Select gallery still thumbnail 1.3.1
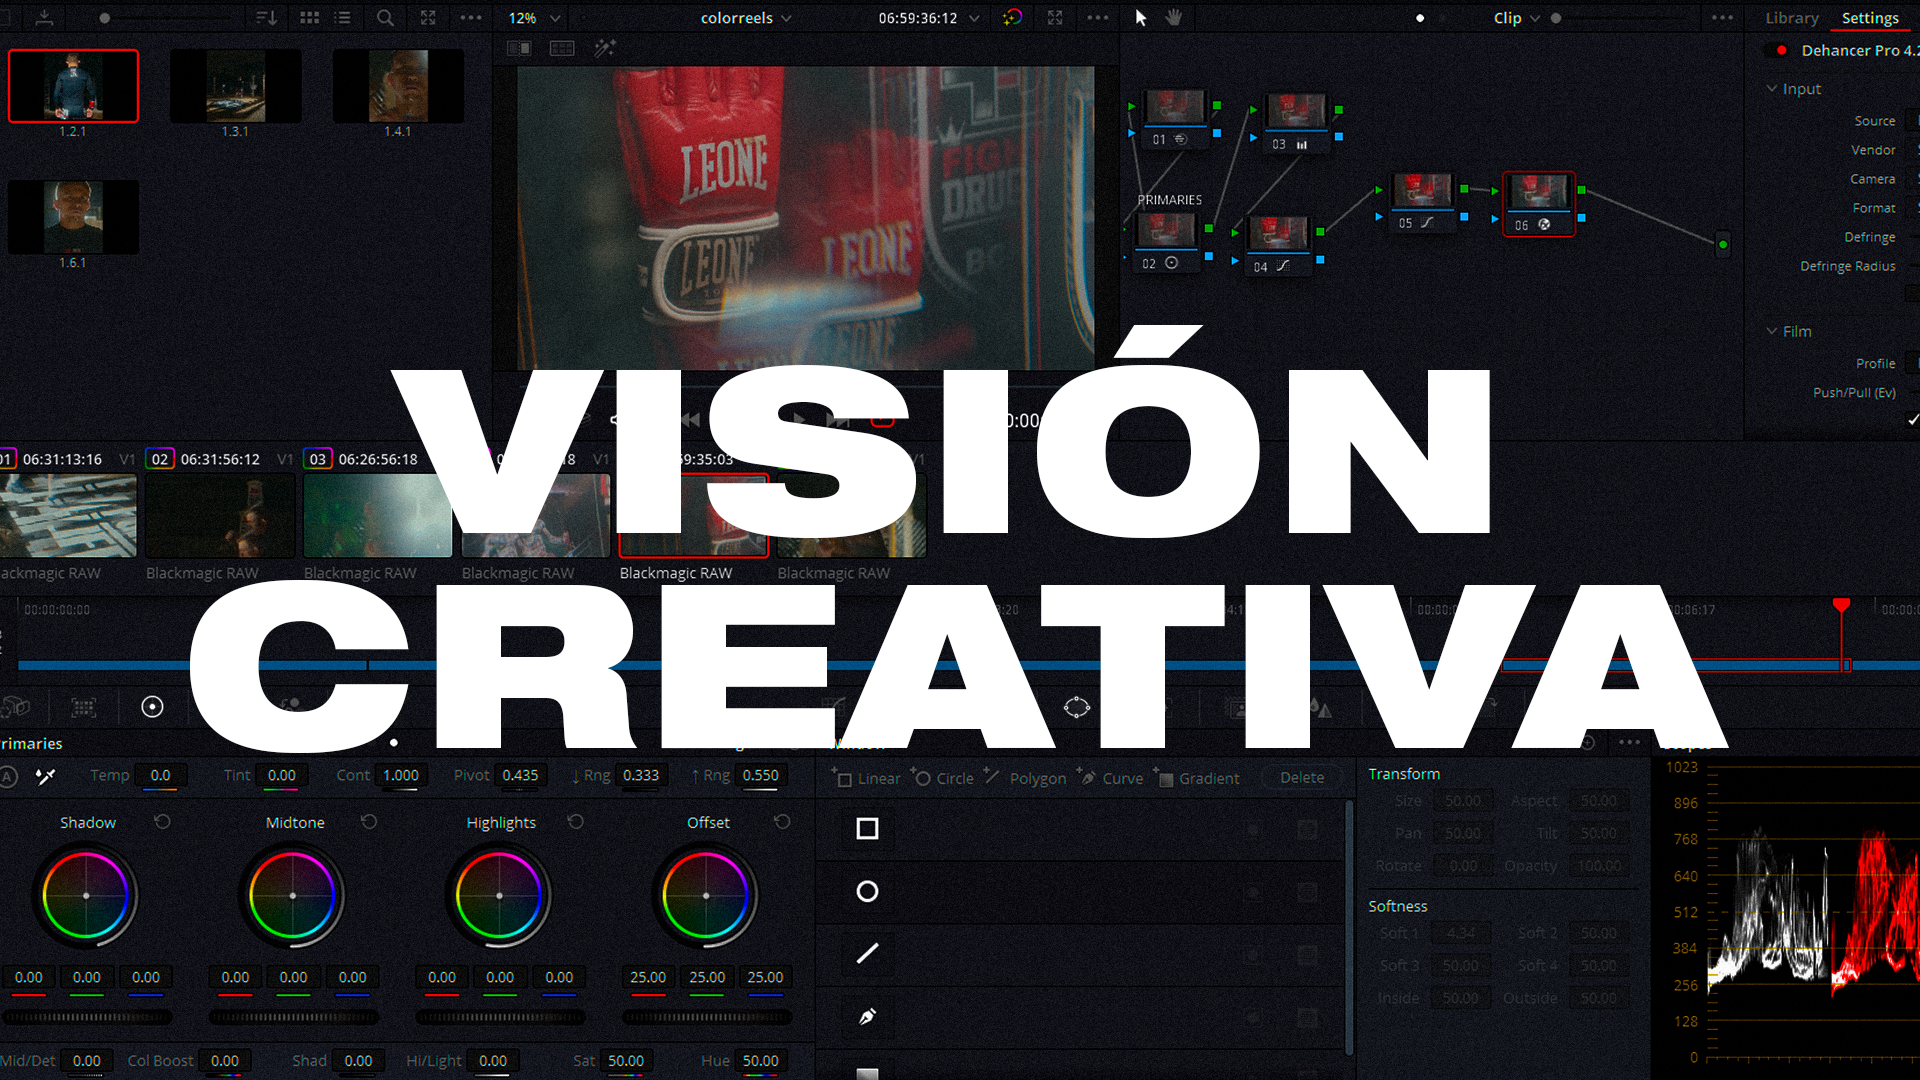 (x=235, y=86)
